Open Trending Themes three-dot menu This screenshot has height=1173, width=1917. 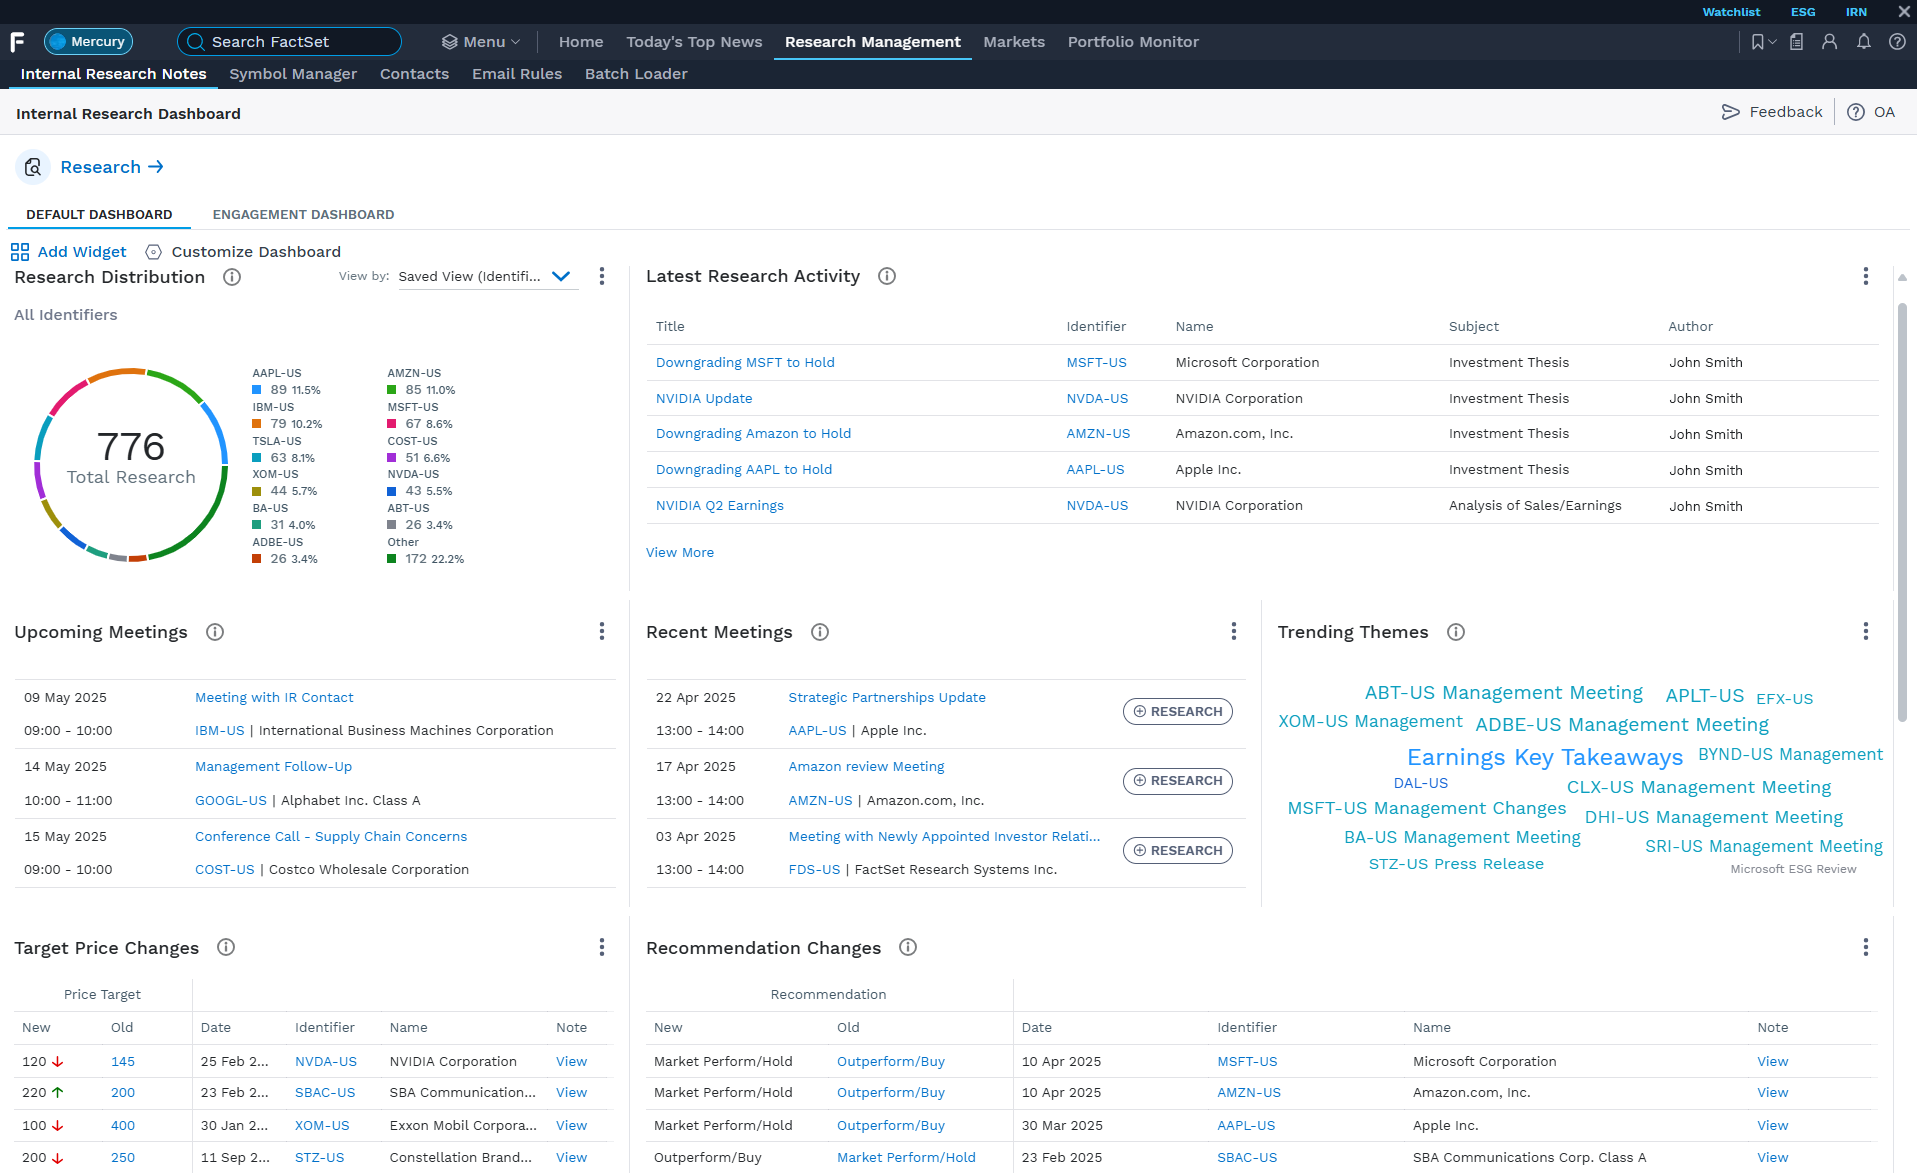point(1866,631)
